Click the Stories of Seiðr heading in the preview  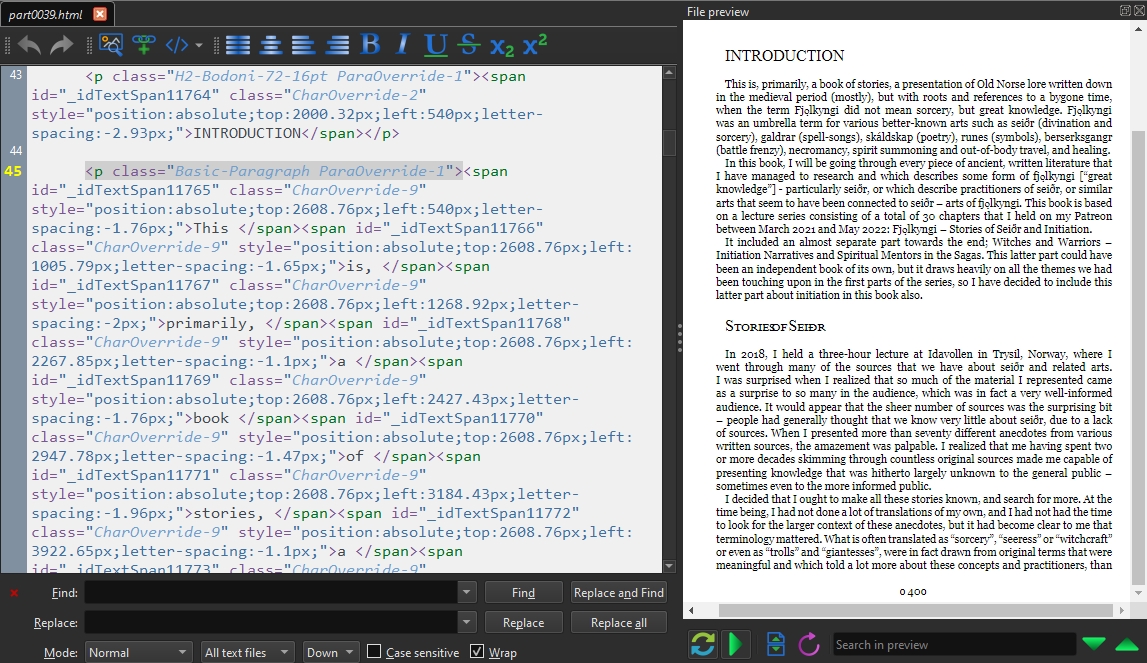pyautogui.click(x=775, y=326)
